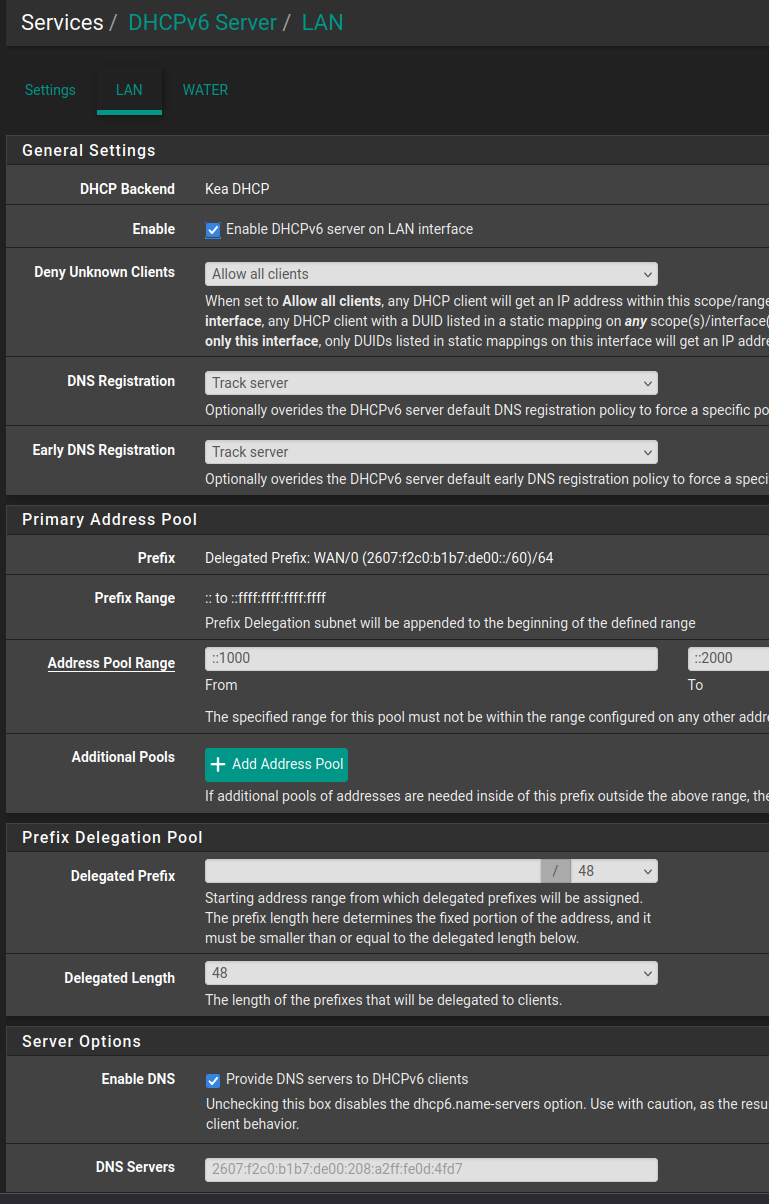Image resolution: width=769 pixels, height=1204 pixels.
Task: Click the Services breadcrumb text
Action: tap(62, 22)
